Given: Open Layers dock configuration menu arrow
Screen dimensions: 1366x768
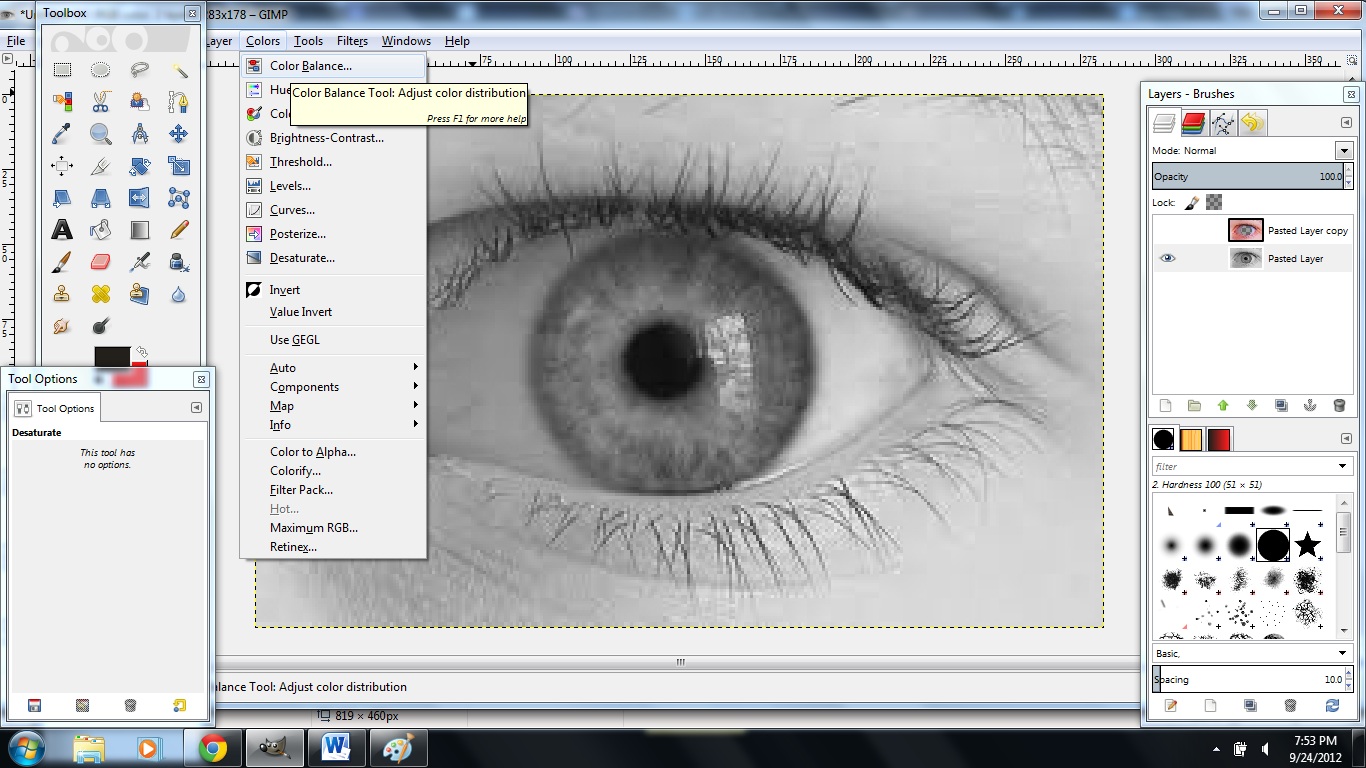Looking at the screenshot, I should coord(1346,123).
